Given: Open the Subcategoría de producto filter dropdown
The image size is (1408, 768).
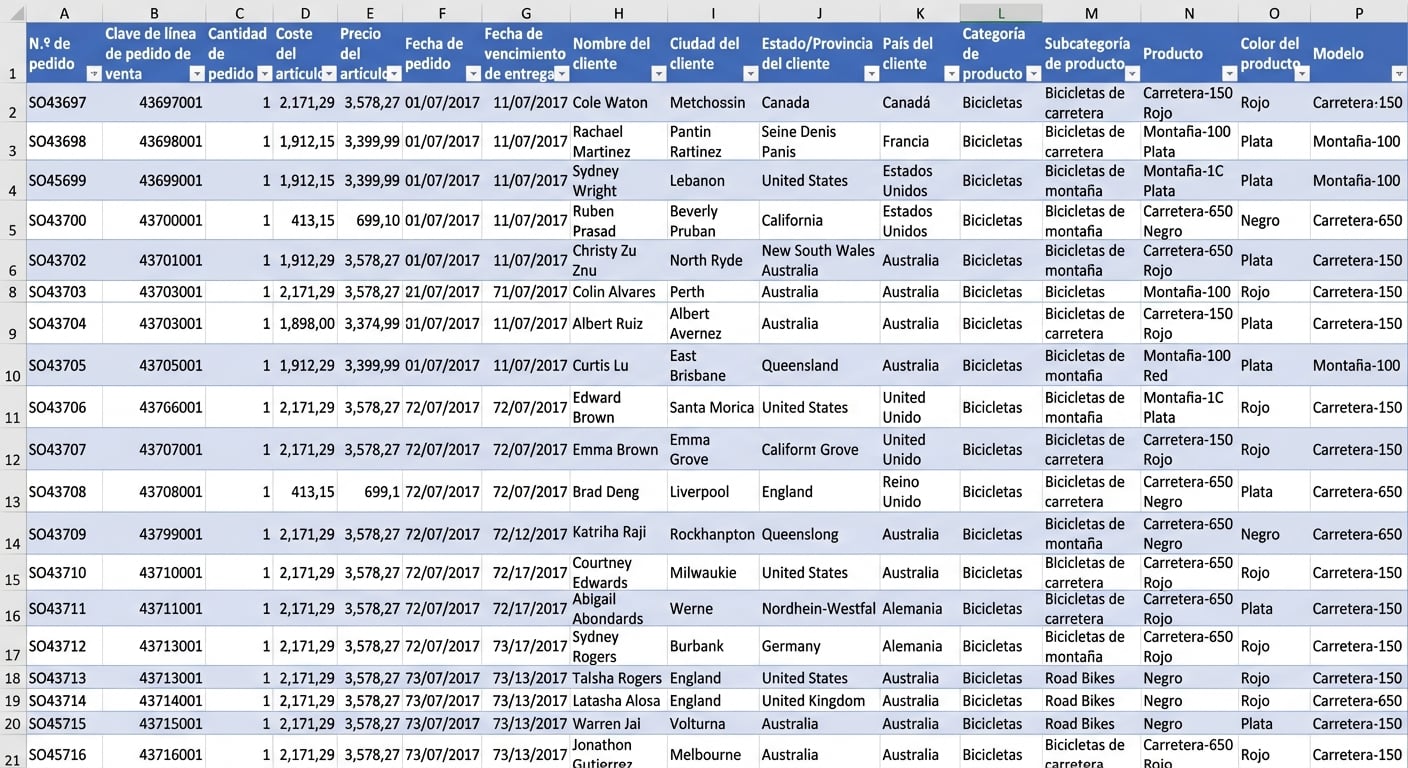Looking at the screenshot, I should tap(1132, 74).
